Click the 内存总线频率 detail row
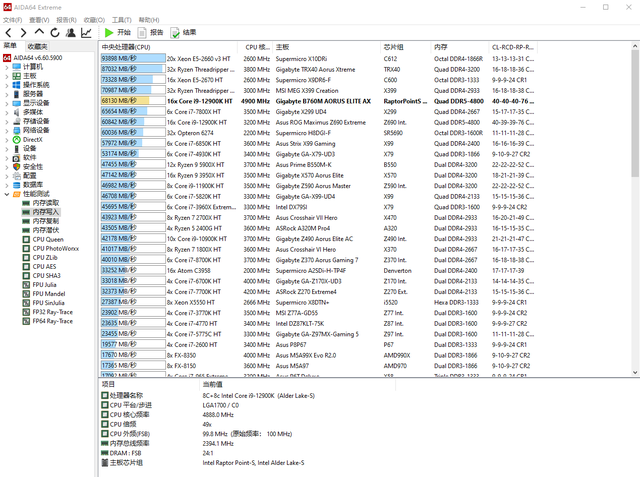640x477 pixels. 167,444
